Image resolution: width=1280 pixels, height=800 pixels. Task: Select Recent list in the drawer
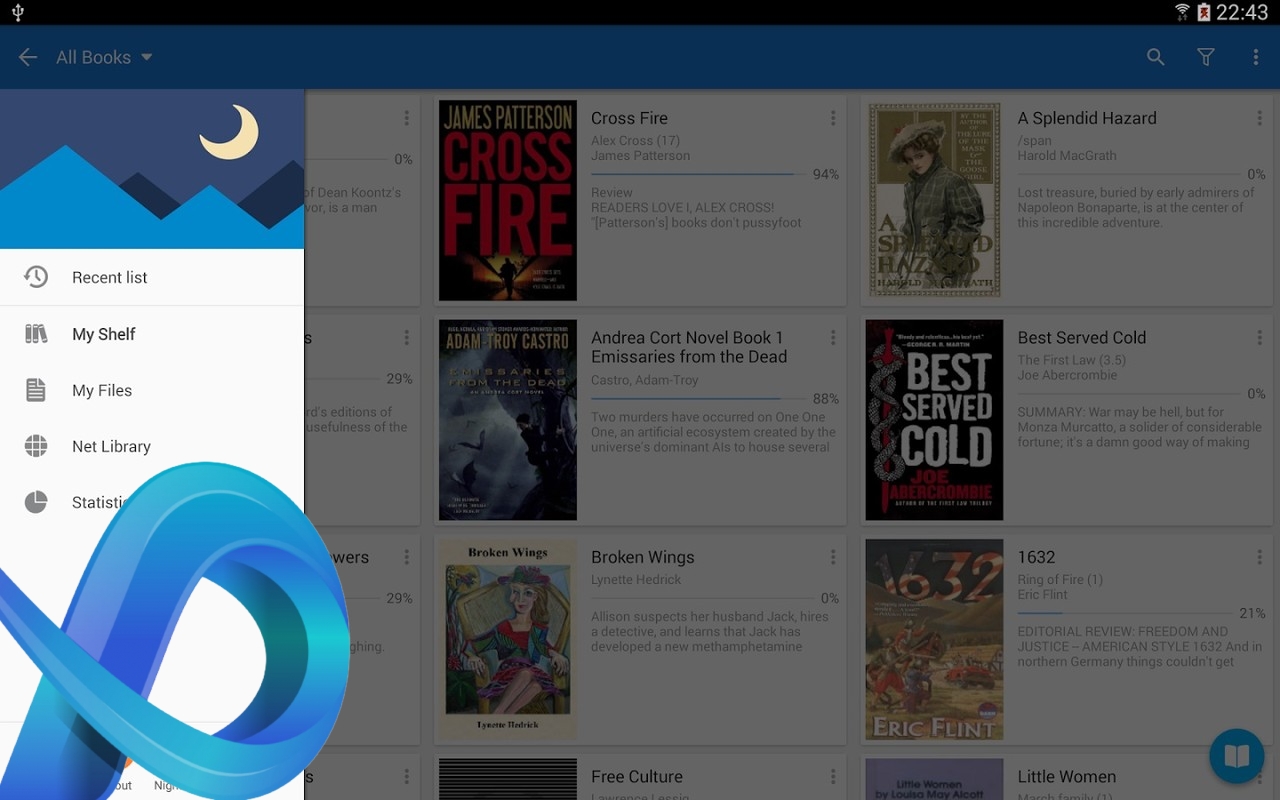coord(152,277)
